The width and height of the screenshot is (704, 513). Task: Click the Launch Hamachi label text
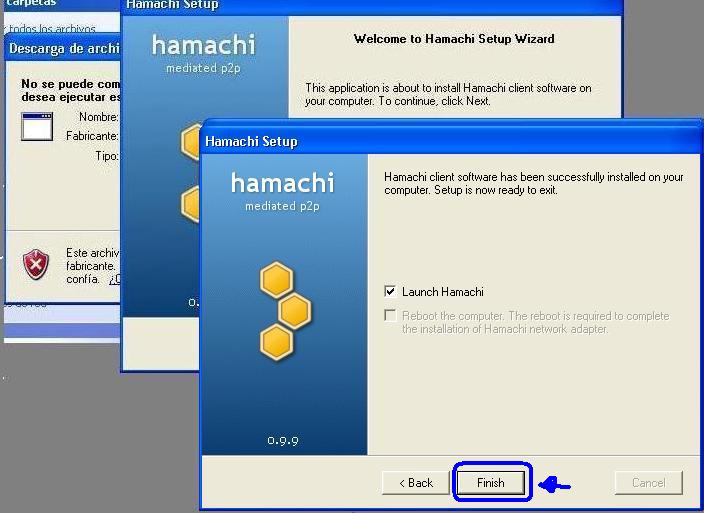[x=443, y=292]
